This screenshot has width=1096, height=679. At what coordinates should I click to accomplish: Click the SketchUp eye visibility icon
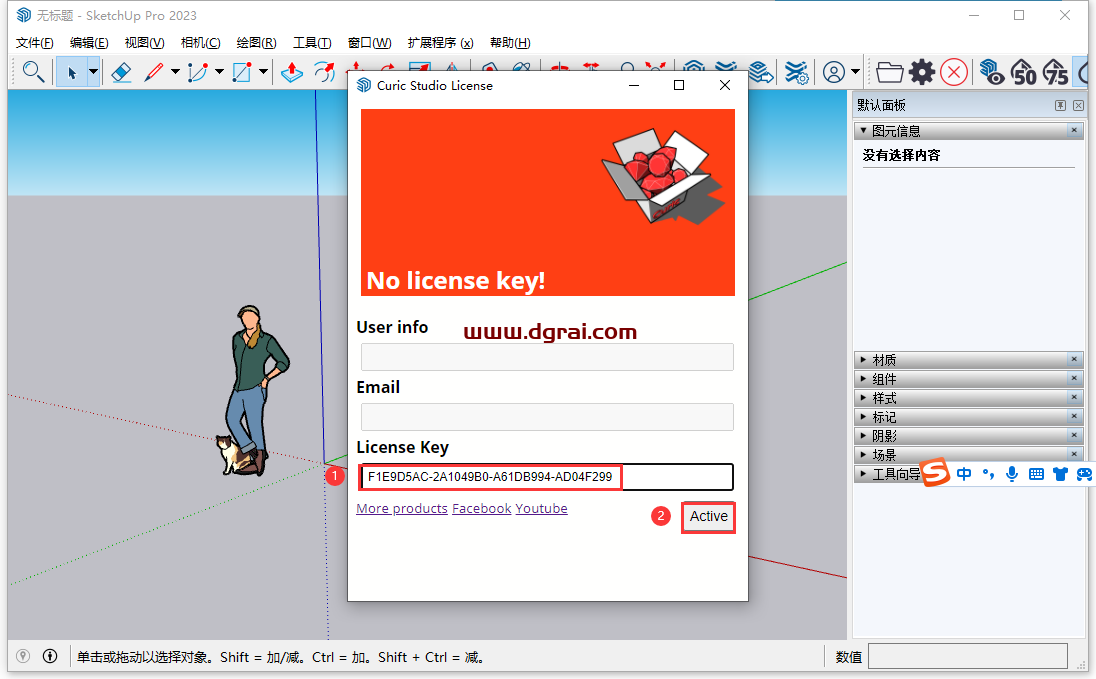click(992, 72)
